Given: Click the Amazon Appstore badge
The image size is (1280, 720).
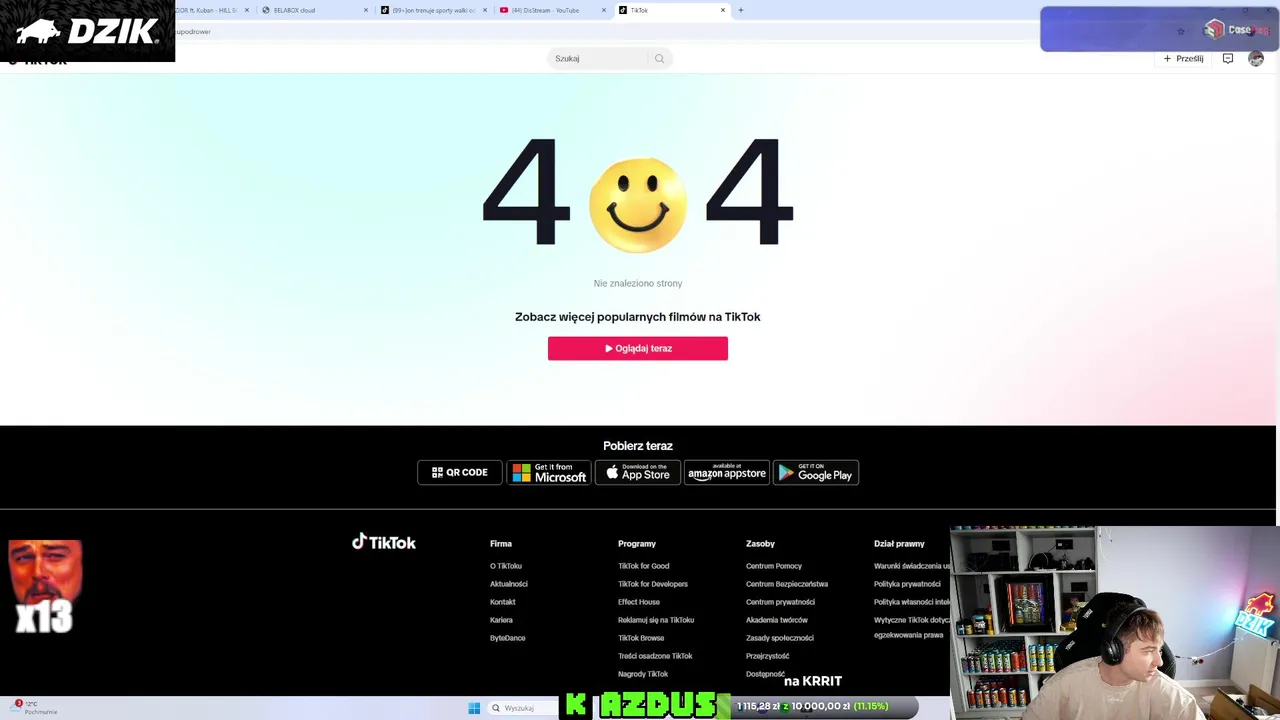Looking at the screenshot, I should click(x=727, y=473).
